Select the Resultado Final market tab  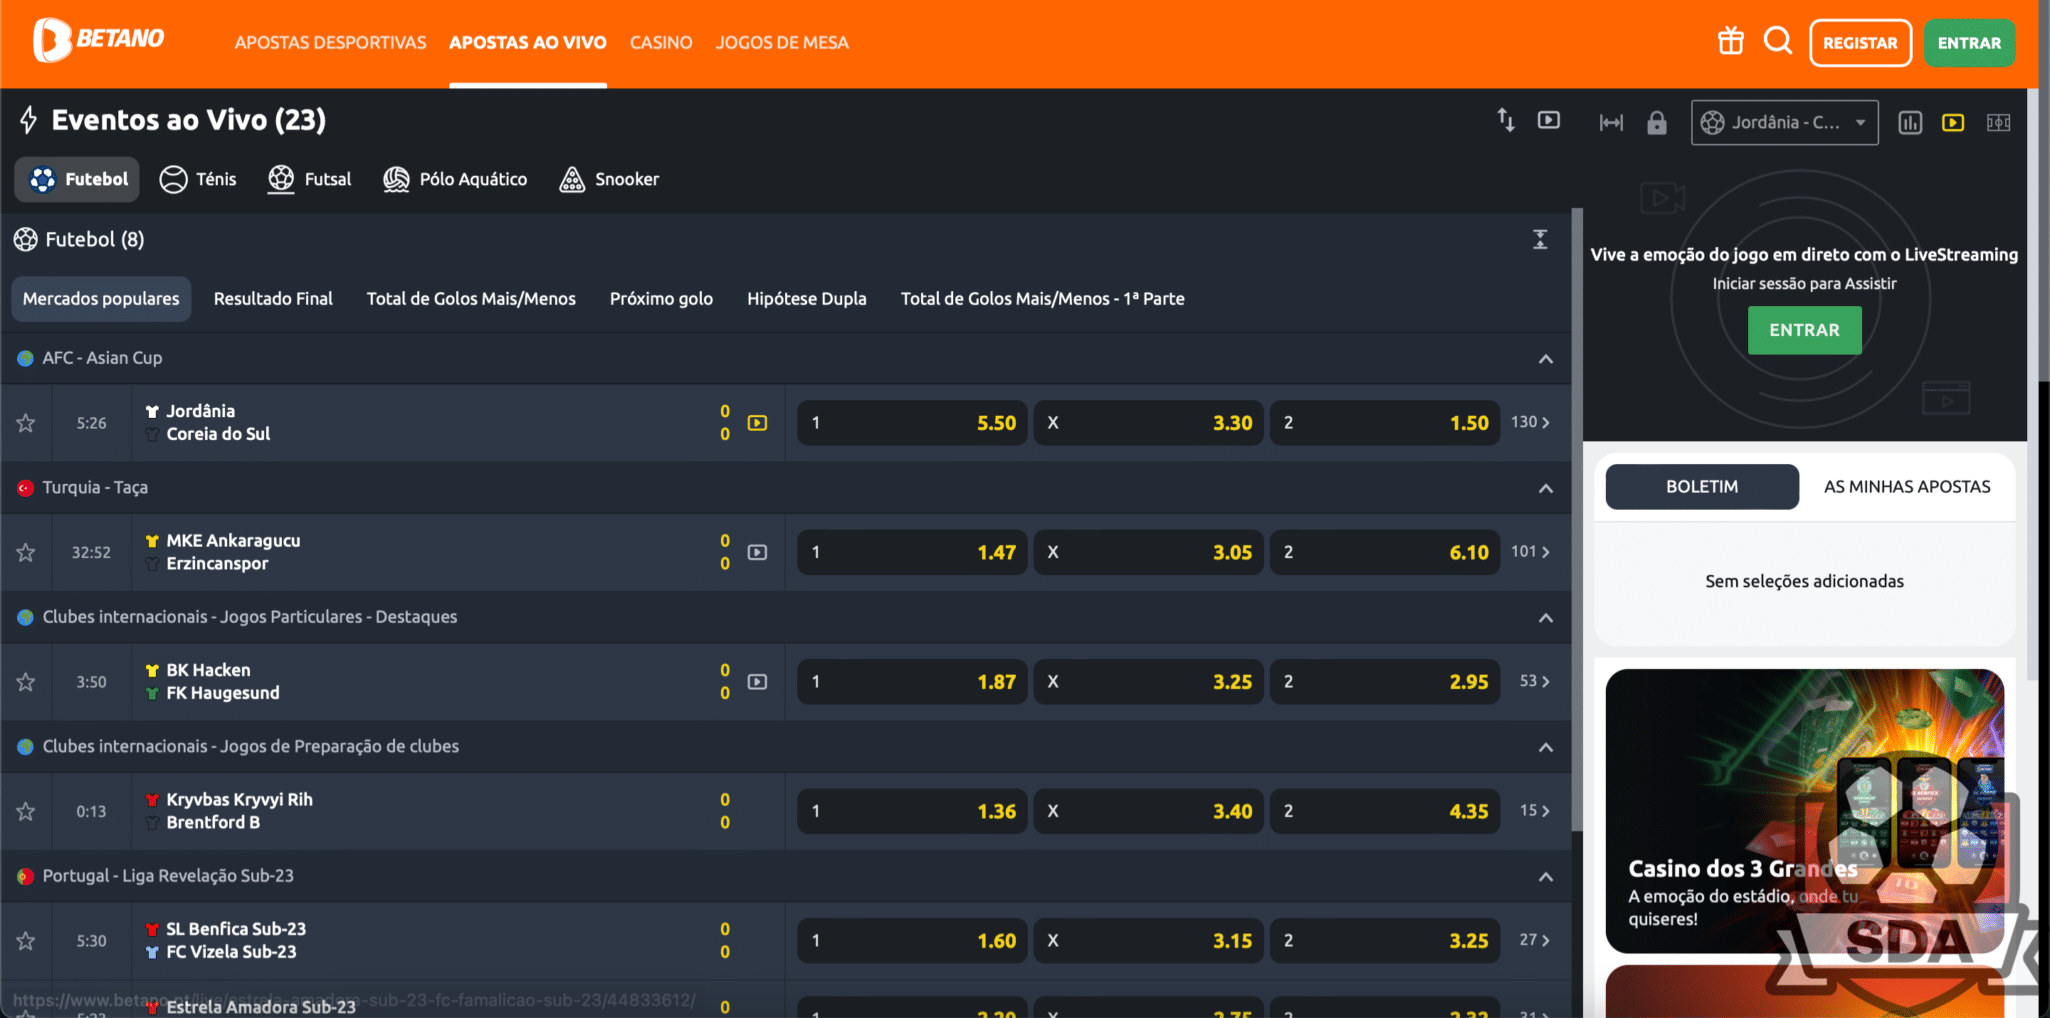273,299
